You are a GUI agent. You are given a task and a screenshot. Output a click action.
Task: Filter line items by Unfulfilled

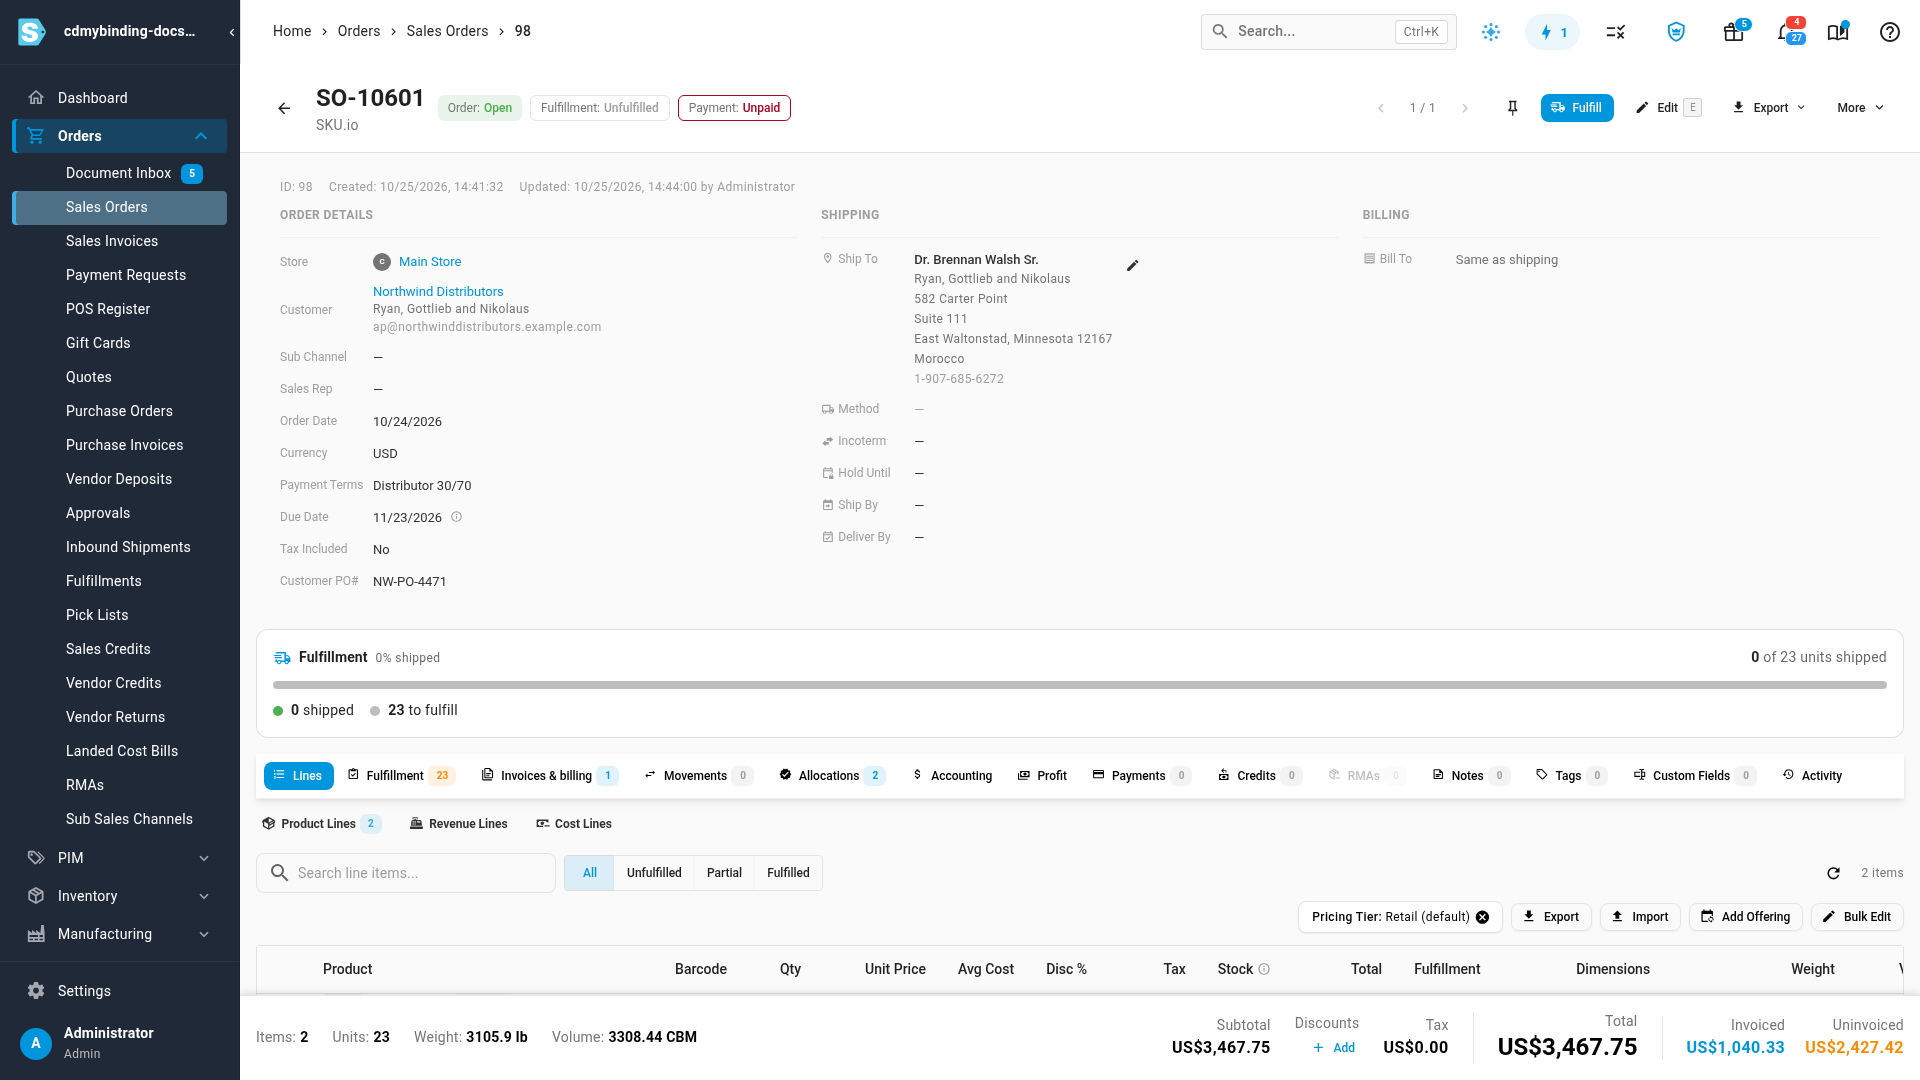tap(654, 873)
